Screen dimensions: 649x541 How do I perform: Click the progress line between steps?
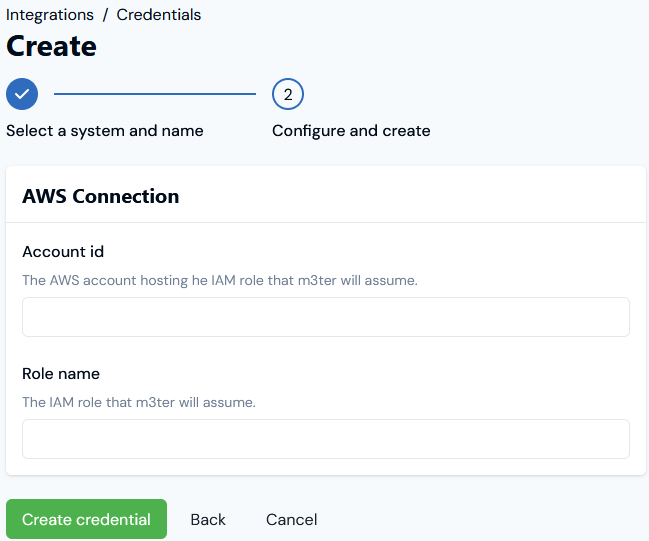click(x=155, y=94)
